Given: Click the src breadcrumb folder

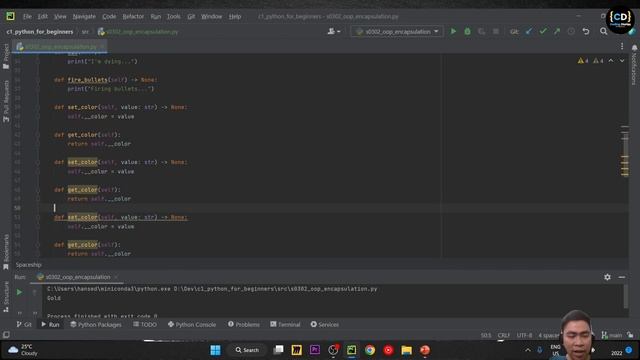Looking at the screenshot, I should click(85, 31).
